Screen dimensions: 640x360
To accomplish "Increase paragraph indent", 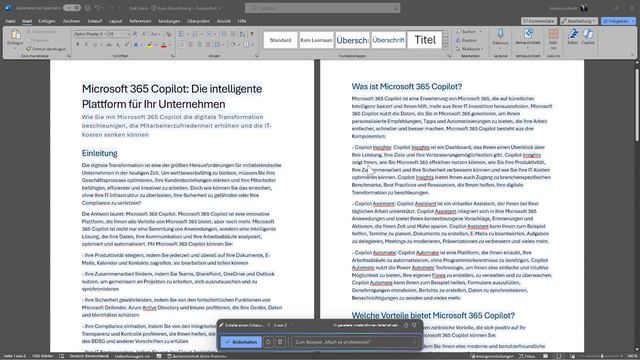I will coord(233,34).
